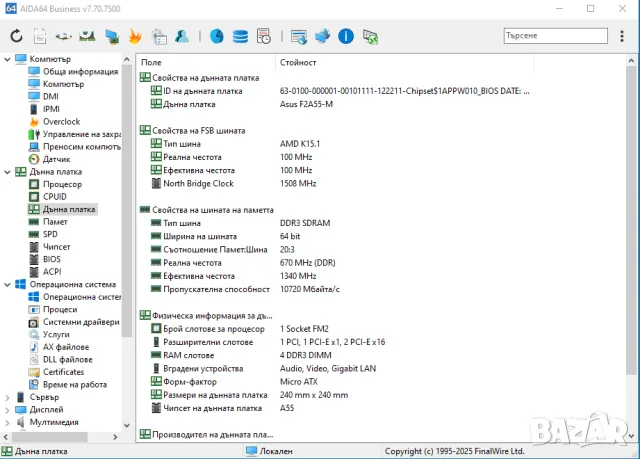640x459 pixels.
Task: Click the 240 mm x 240 mm value
Action: click(x=313, y=395)
